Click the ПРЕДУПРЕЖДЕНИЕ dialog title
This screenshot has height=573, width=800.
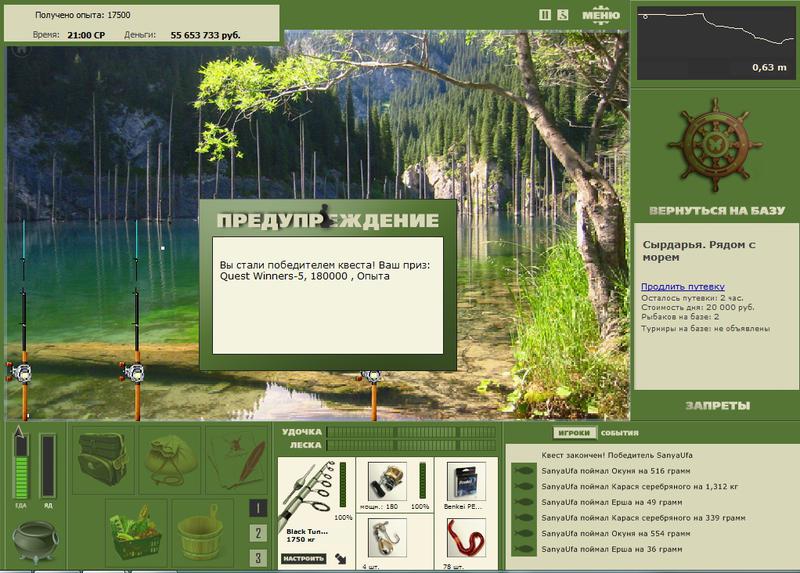(328, 220)
